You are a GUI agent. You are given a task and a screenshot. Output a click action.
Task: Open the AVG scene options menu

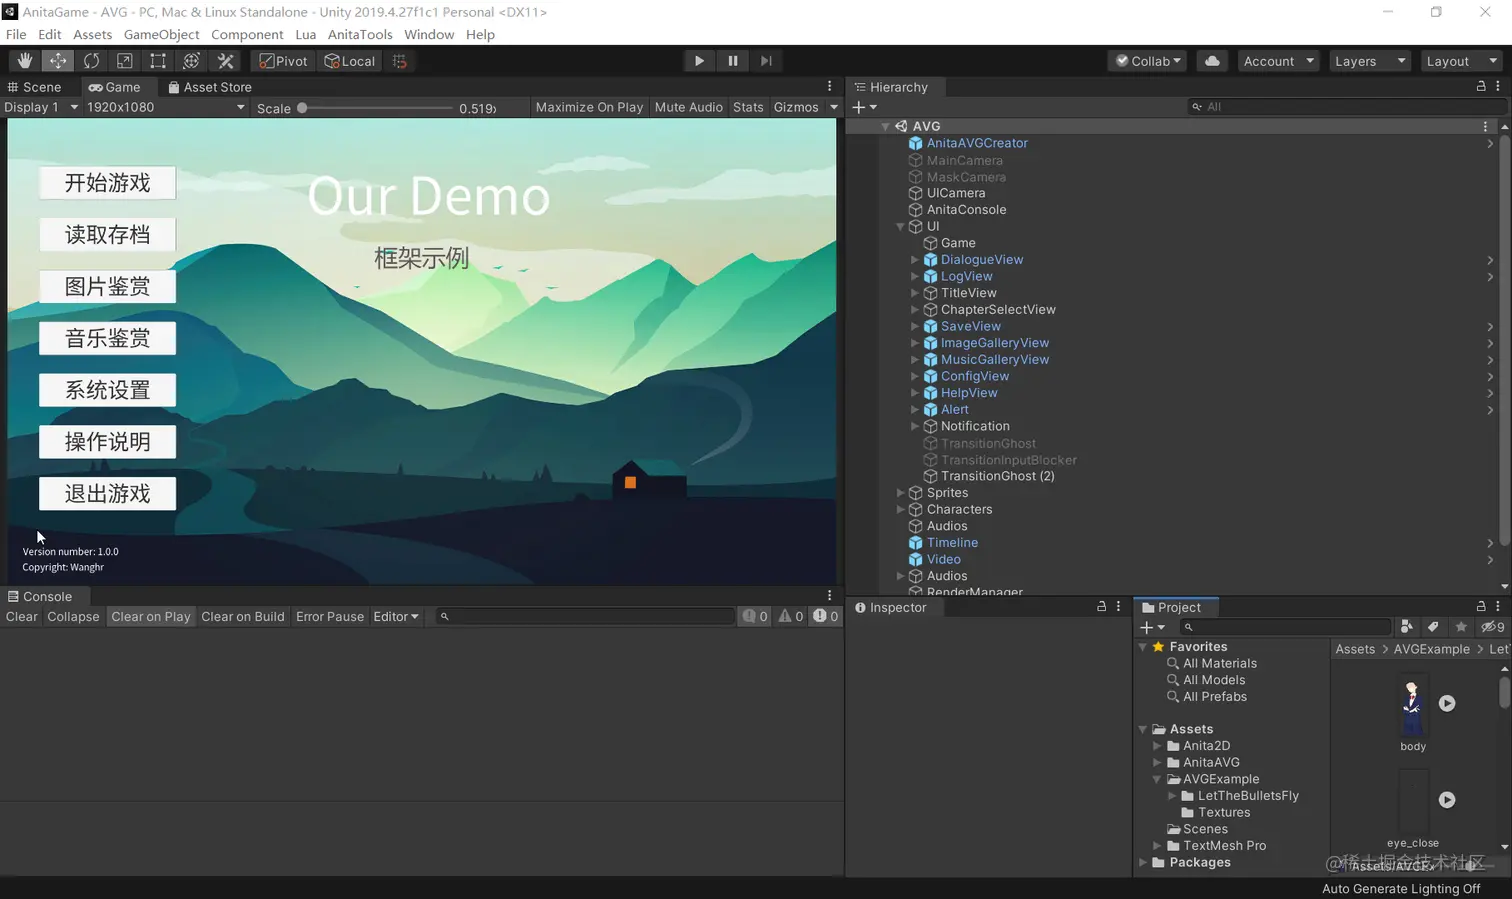(1485, 126)
